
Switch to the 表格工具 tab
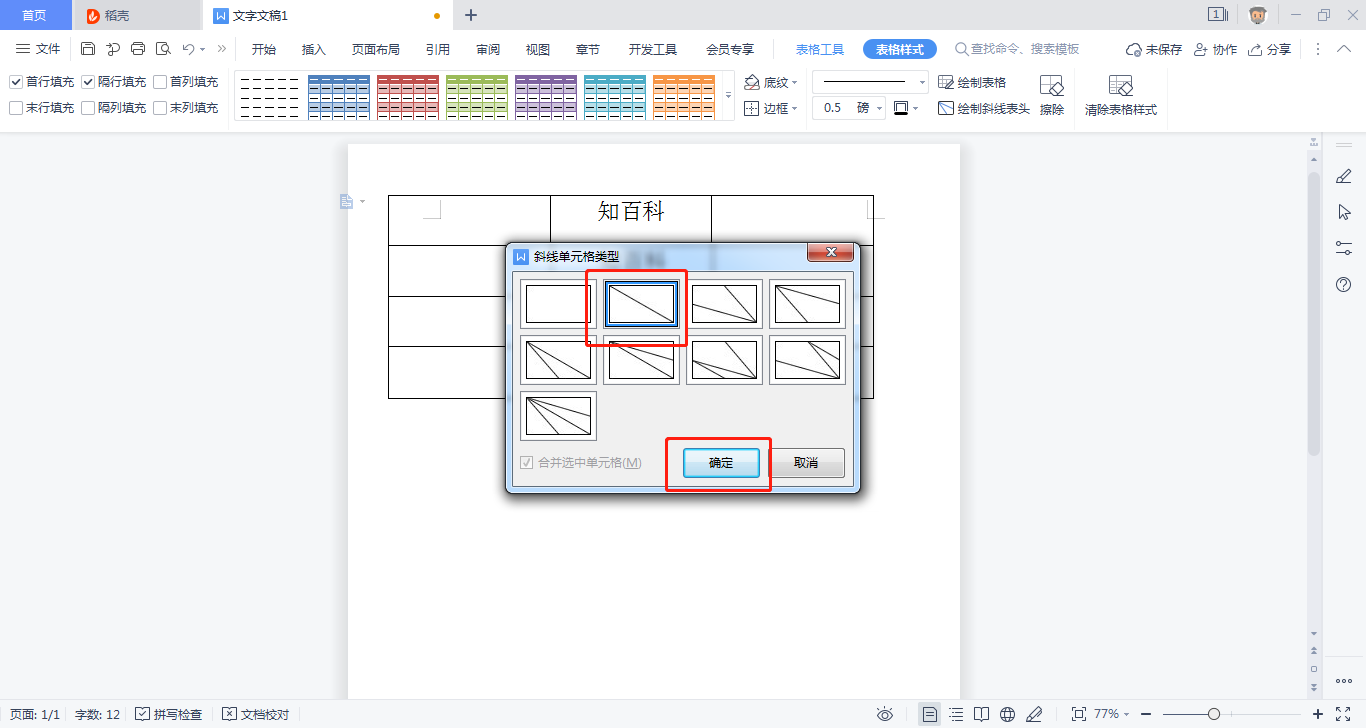point(820,49)
